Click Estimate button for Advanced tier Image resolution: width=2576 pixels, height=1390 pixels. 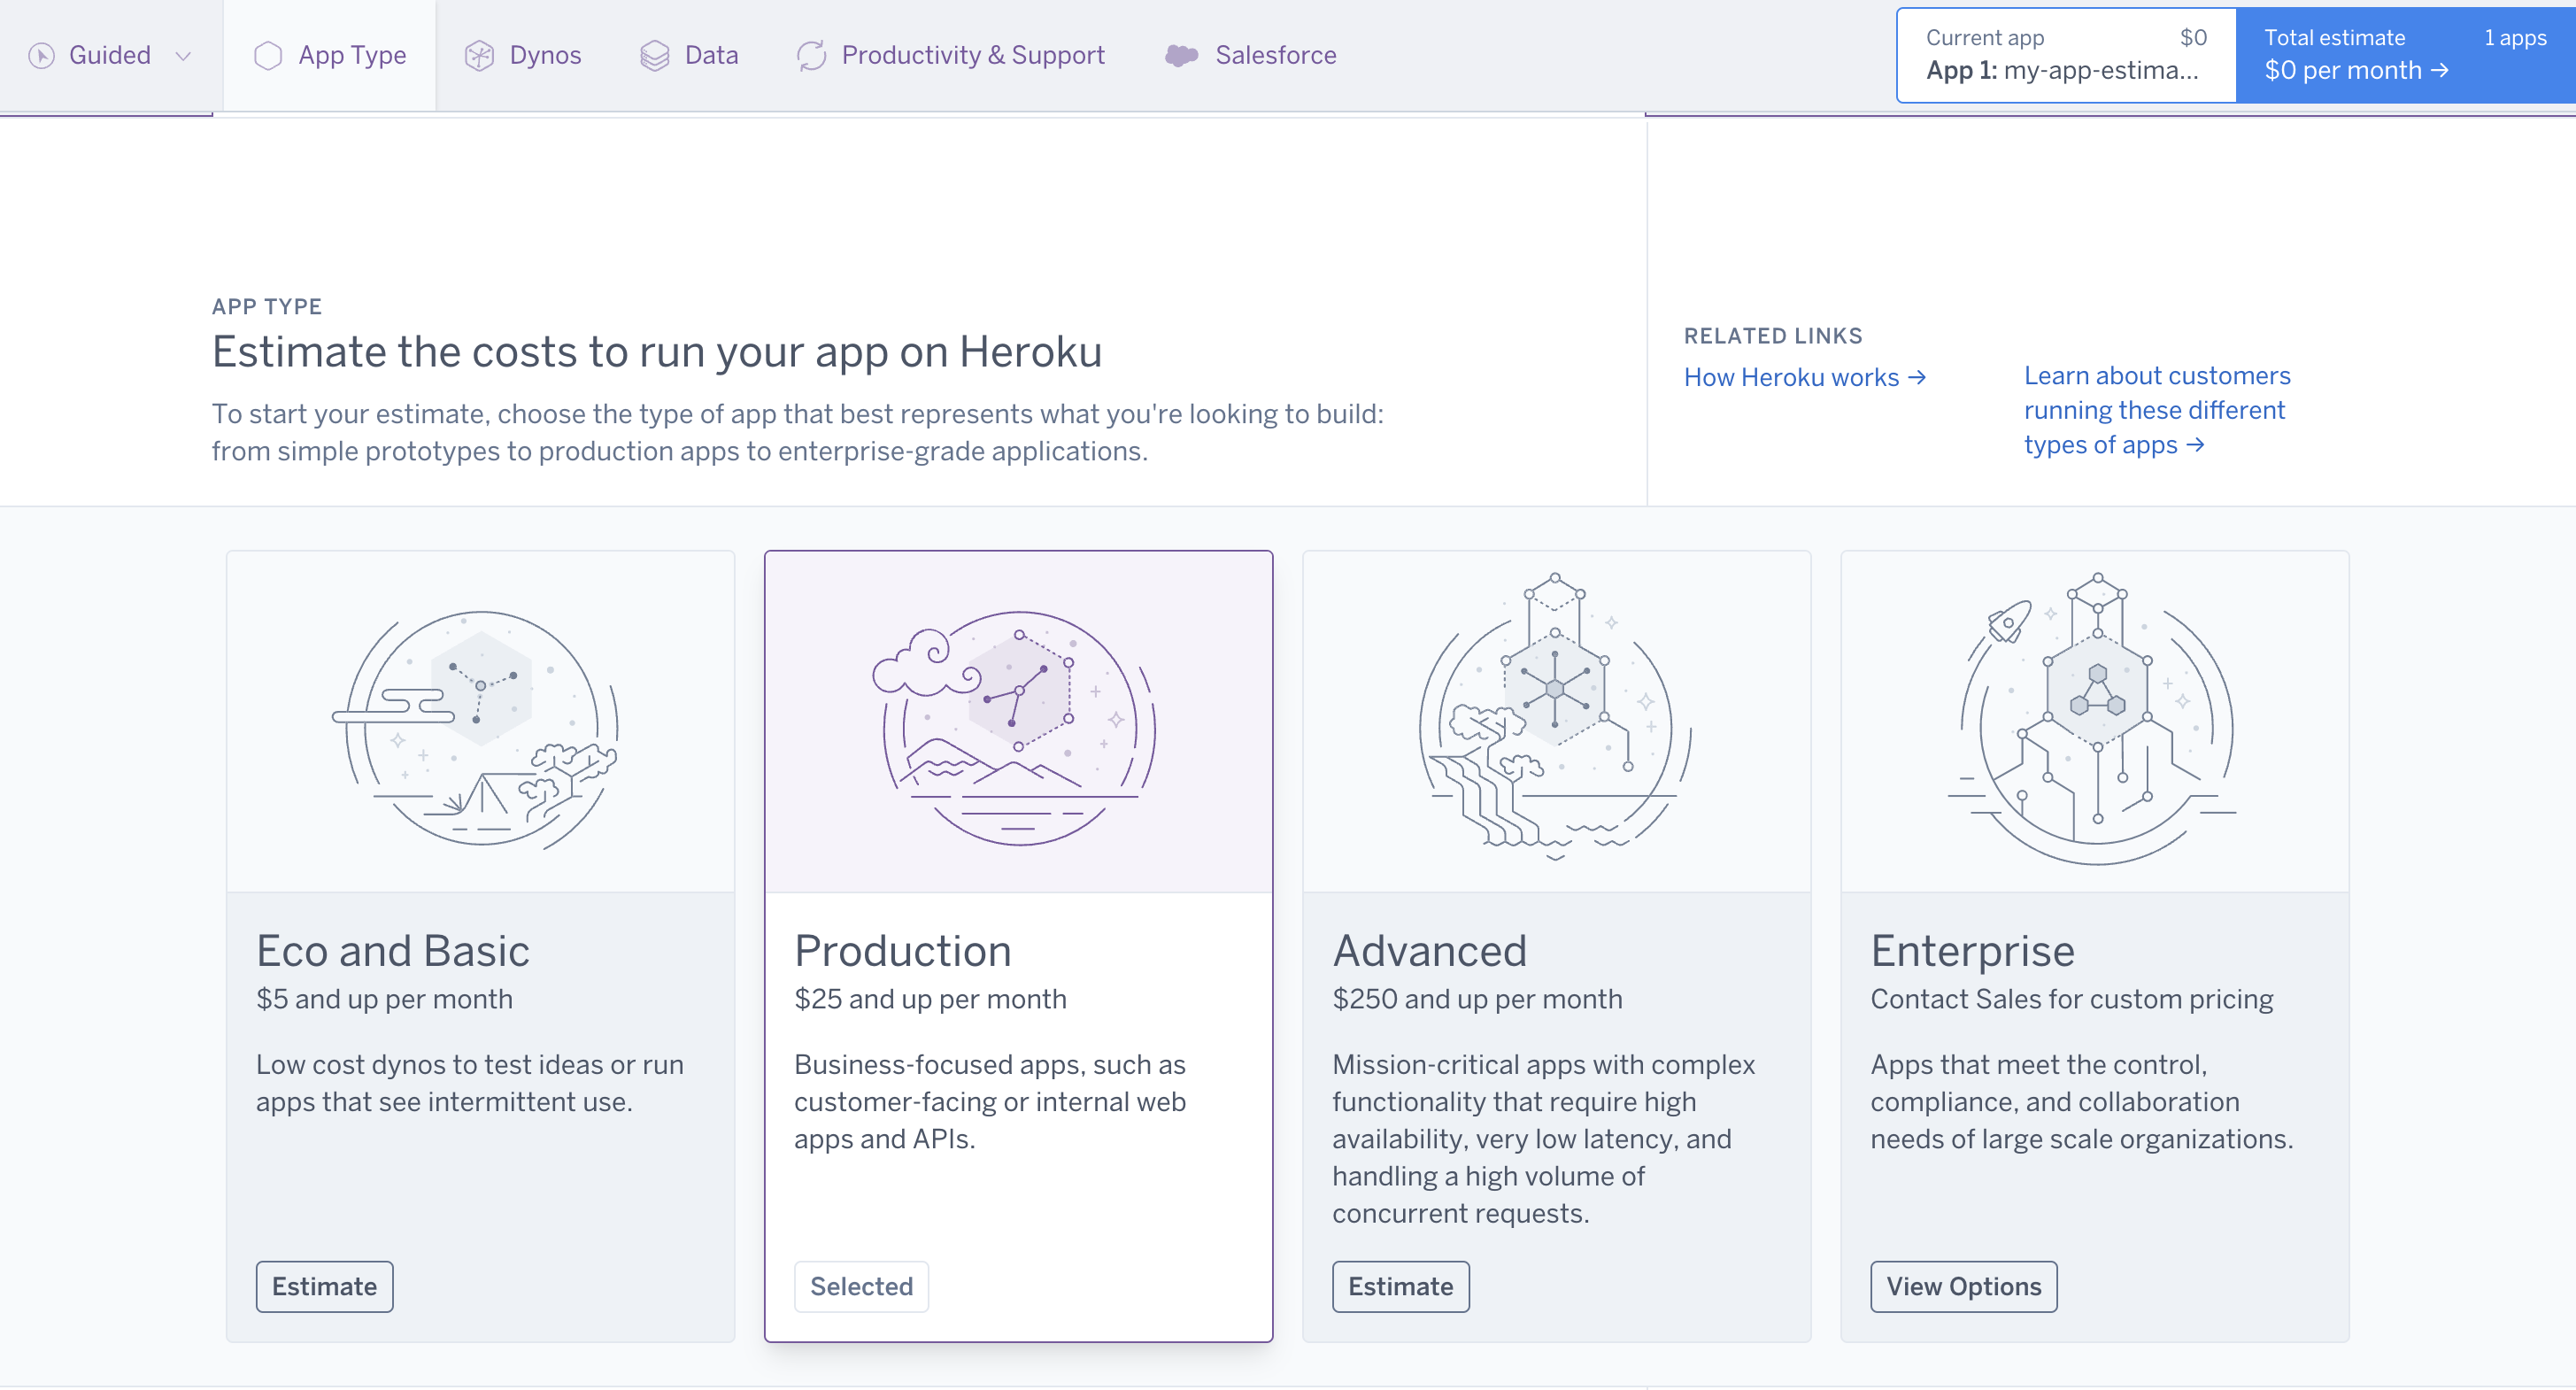(1399, 1286)
